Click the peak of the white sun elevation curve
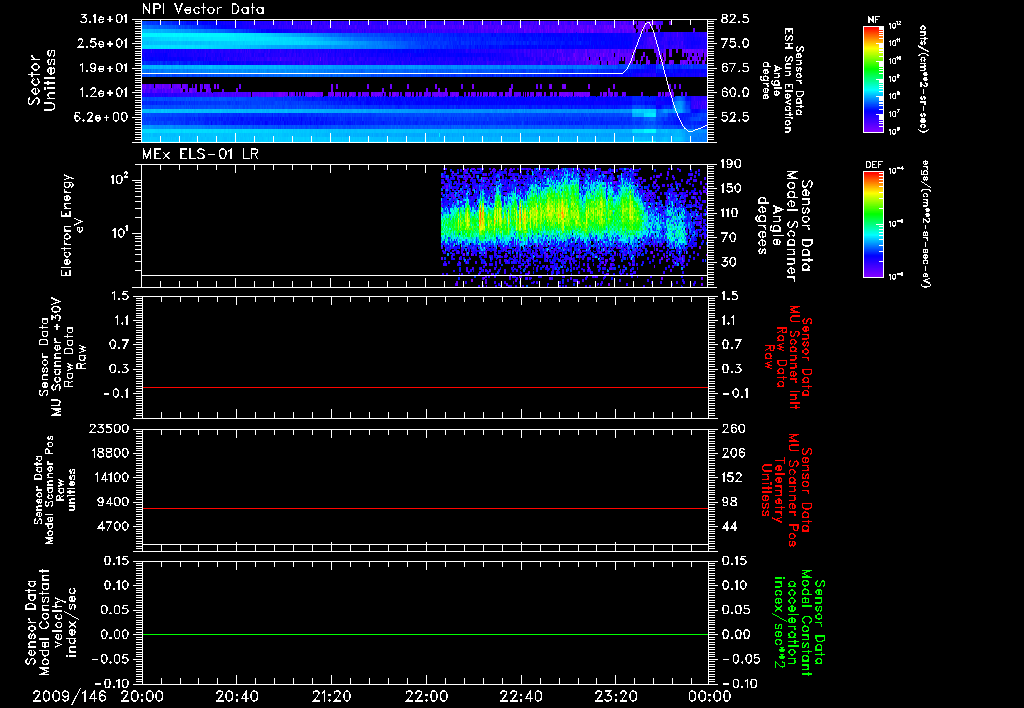1024x708 pixels. [649, 22]
